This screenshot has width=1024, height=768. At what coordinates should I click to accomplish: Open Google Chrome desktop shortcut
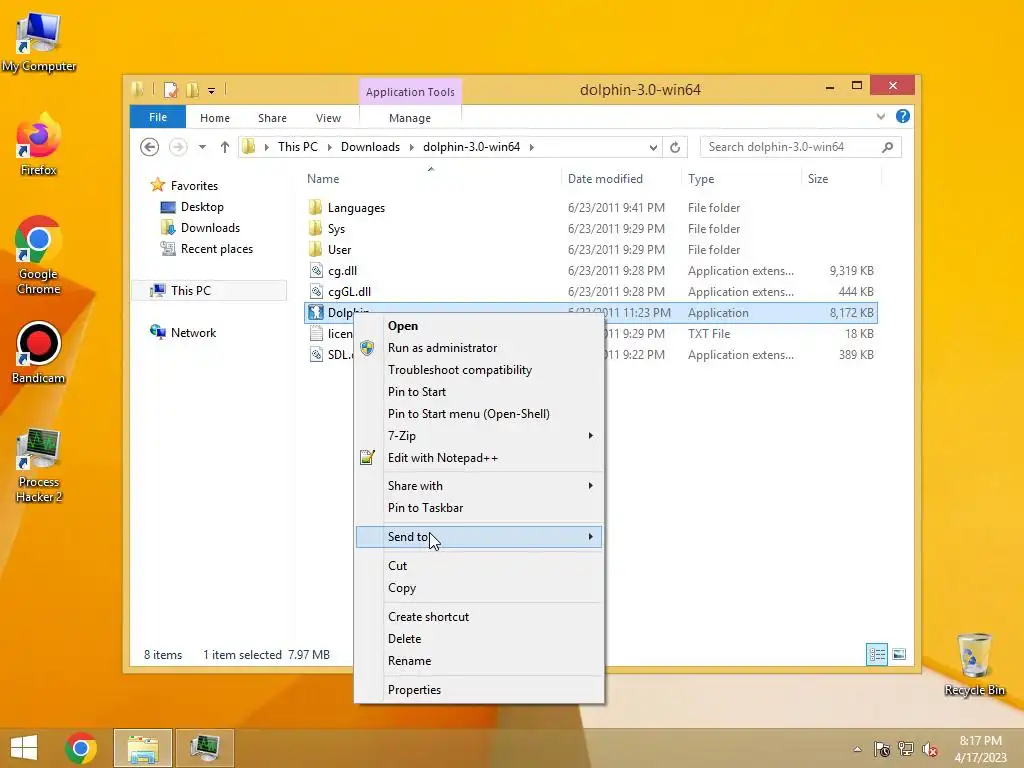tap(39, 255)
